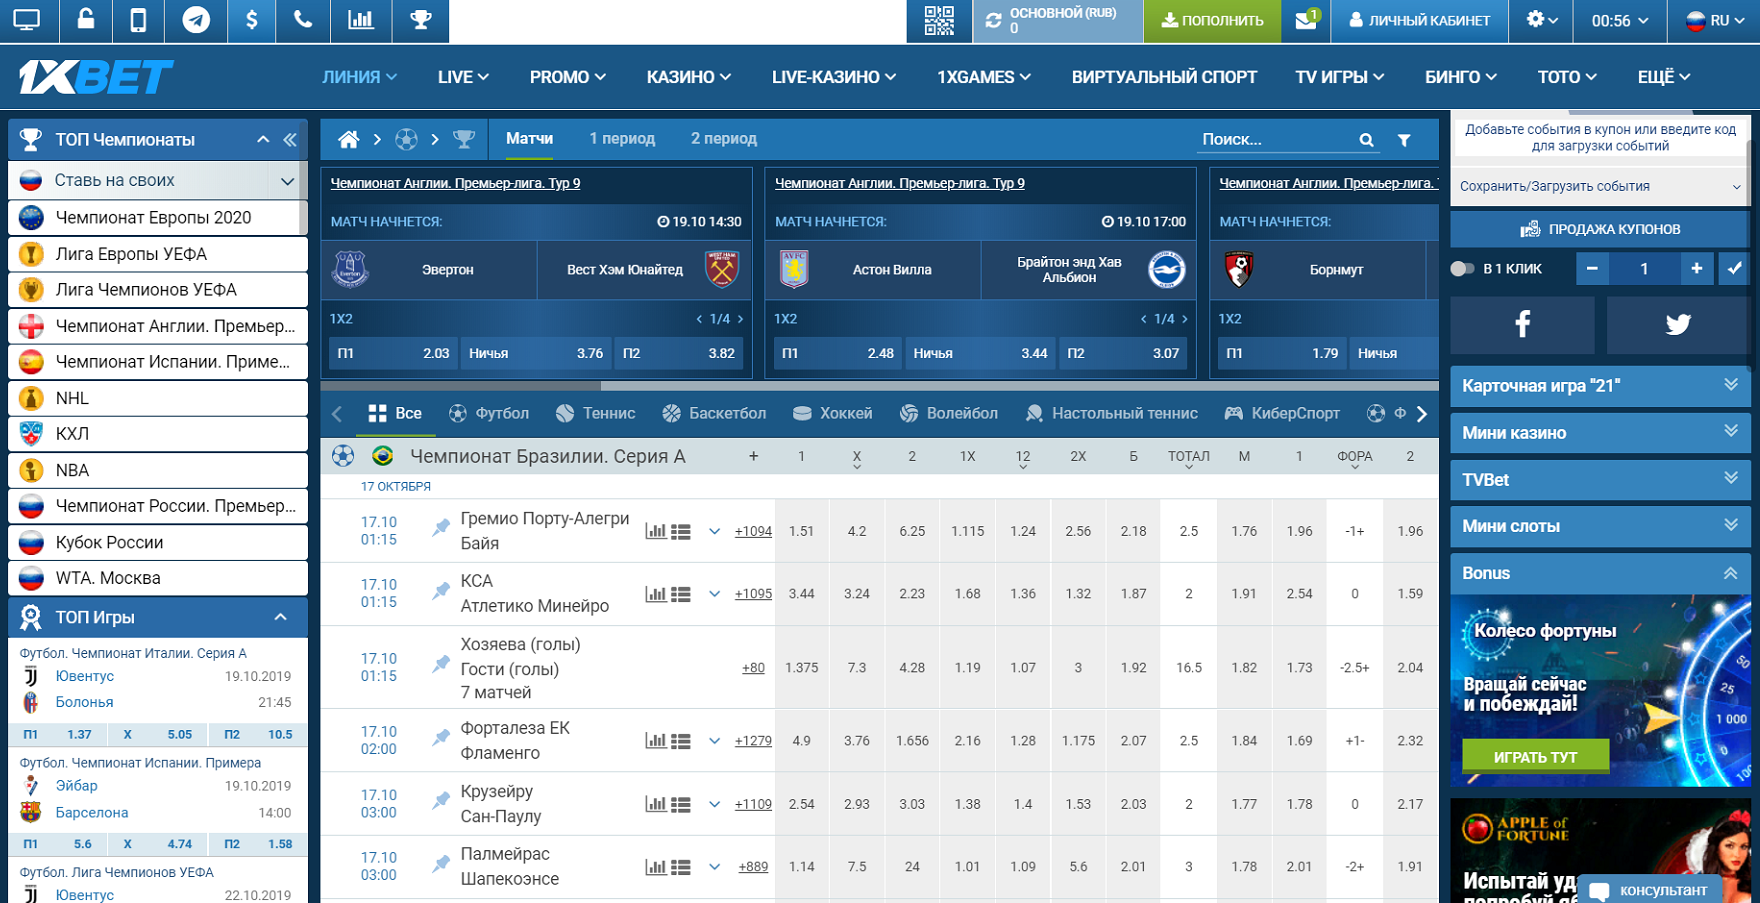This screenshot has width=1760, height=903.
Task: Toggle the В 1 клик switch
Action: point(1462,268)
